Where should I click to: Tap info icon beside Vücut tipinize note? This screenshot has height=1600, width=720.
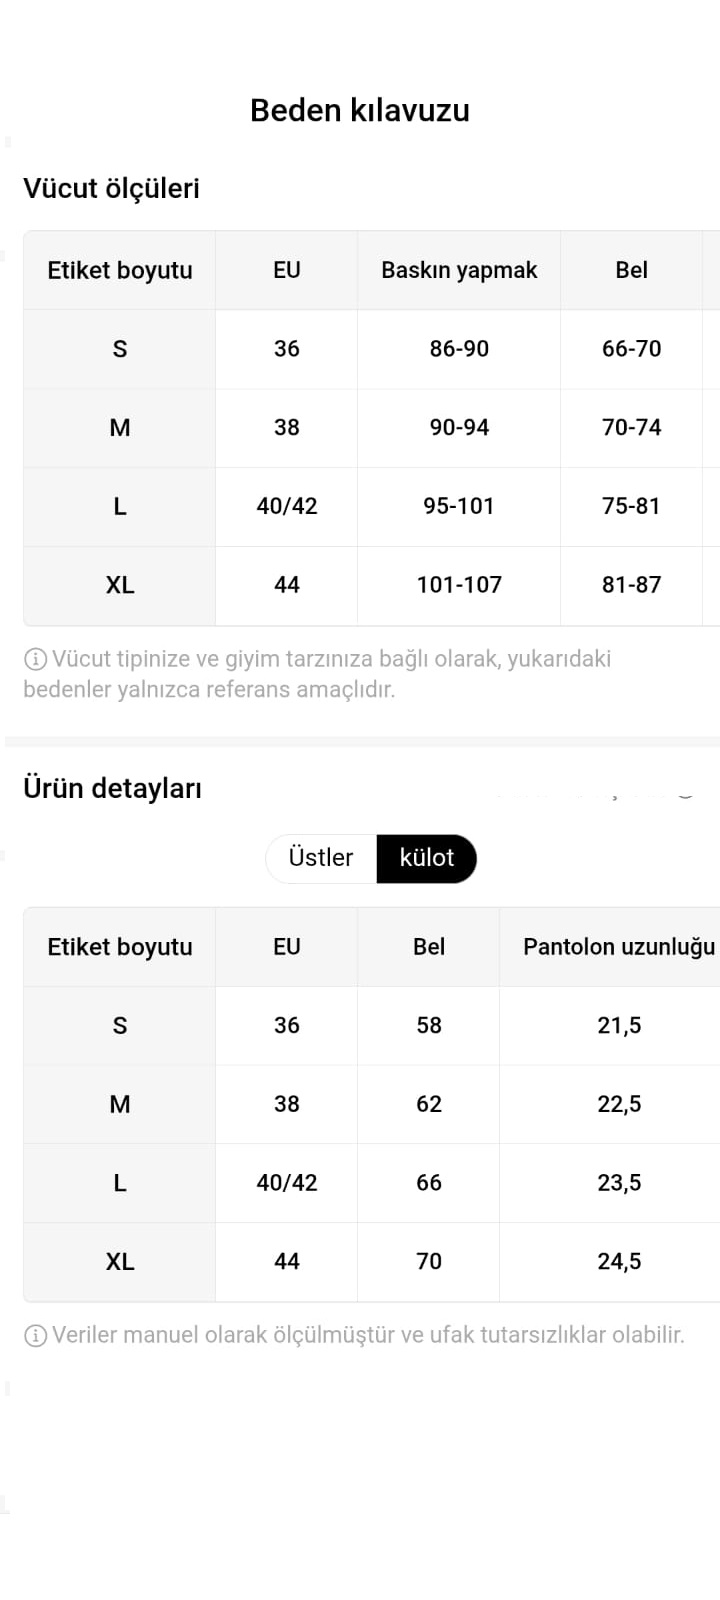[x=35, y=659]
